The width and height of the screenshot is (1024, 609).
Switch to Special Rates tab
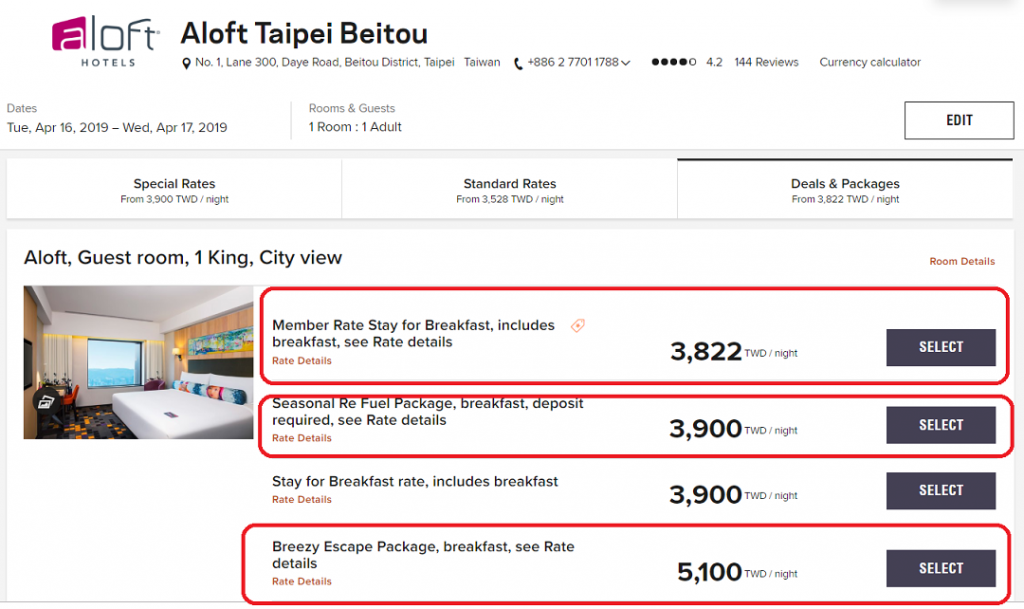point(174,190)
